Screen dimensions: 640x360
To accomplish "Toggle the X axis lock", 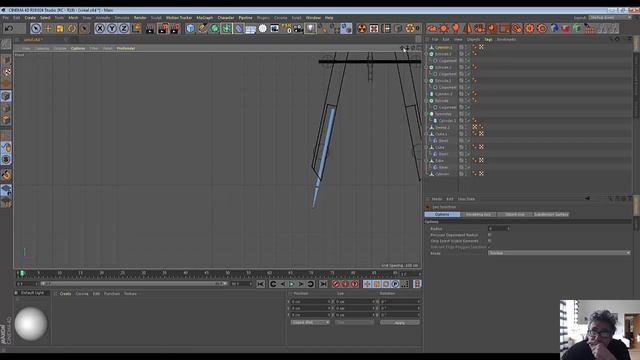I will click(x=100, y=28).
